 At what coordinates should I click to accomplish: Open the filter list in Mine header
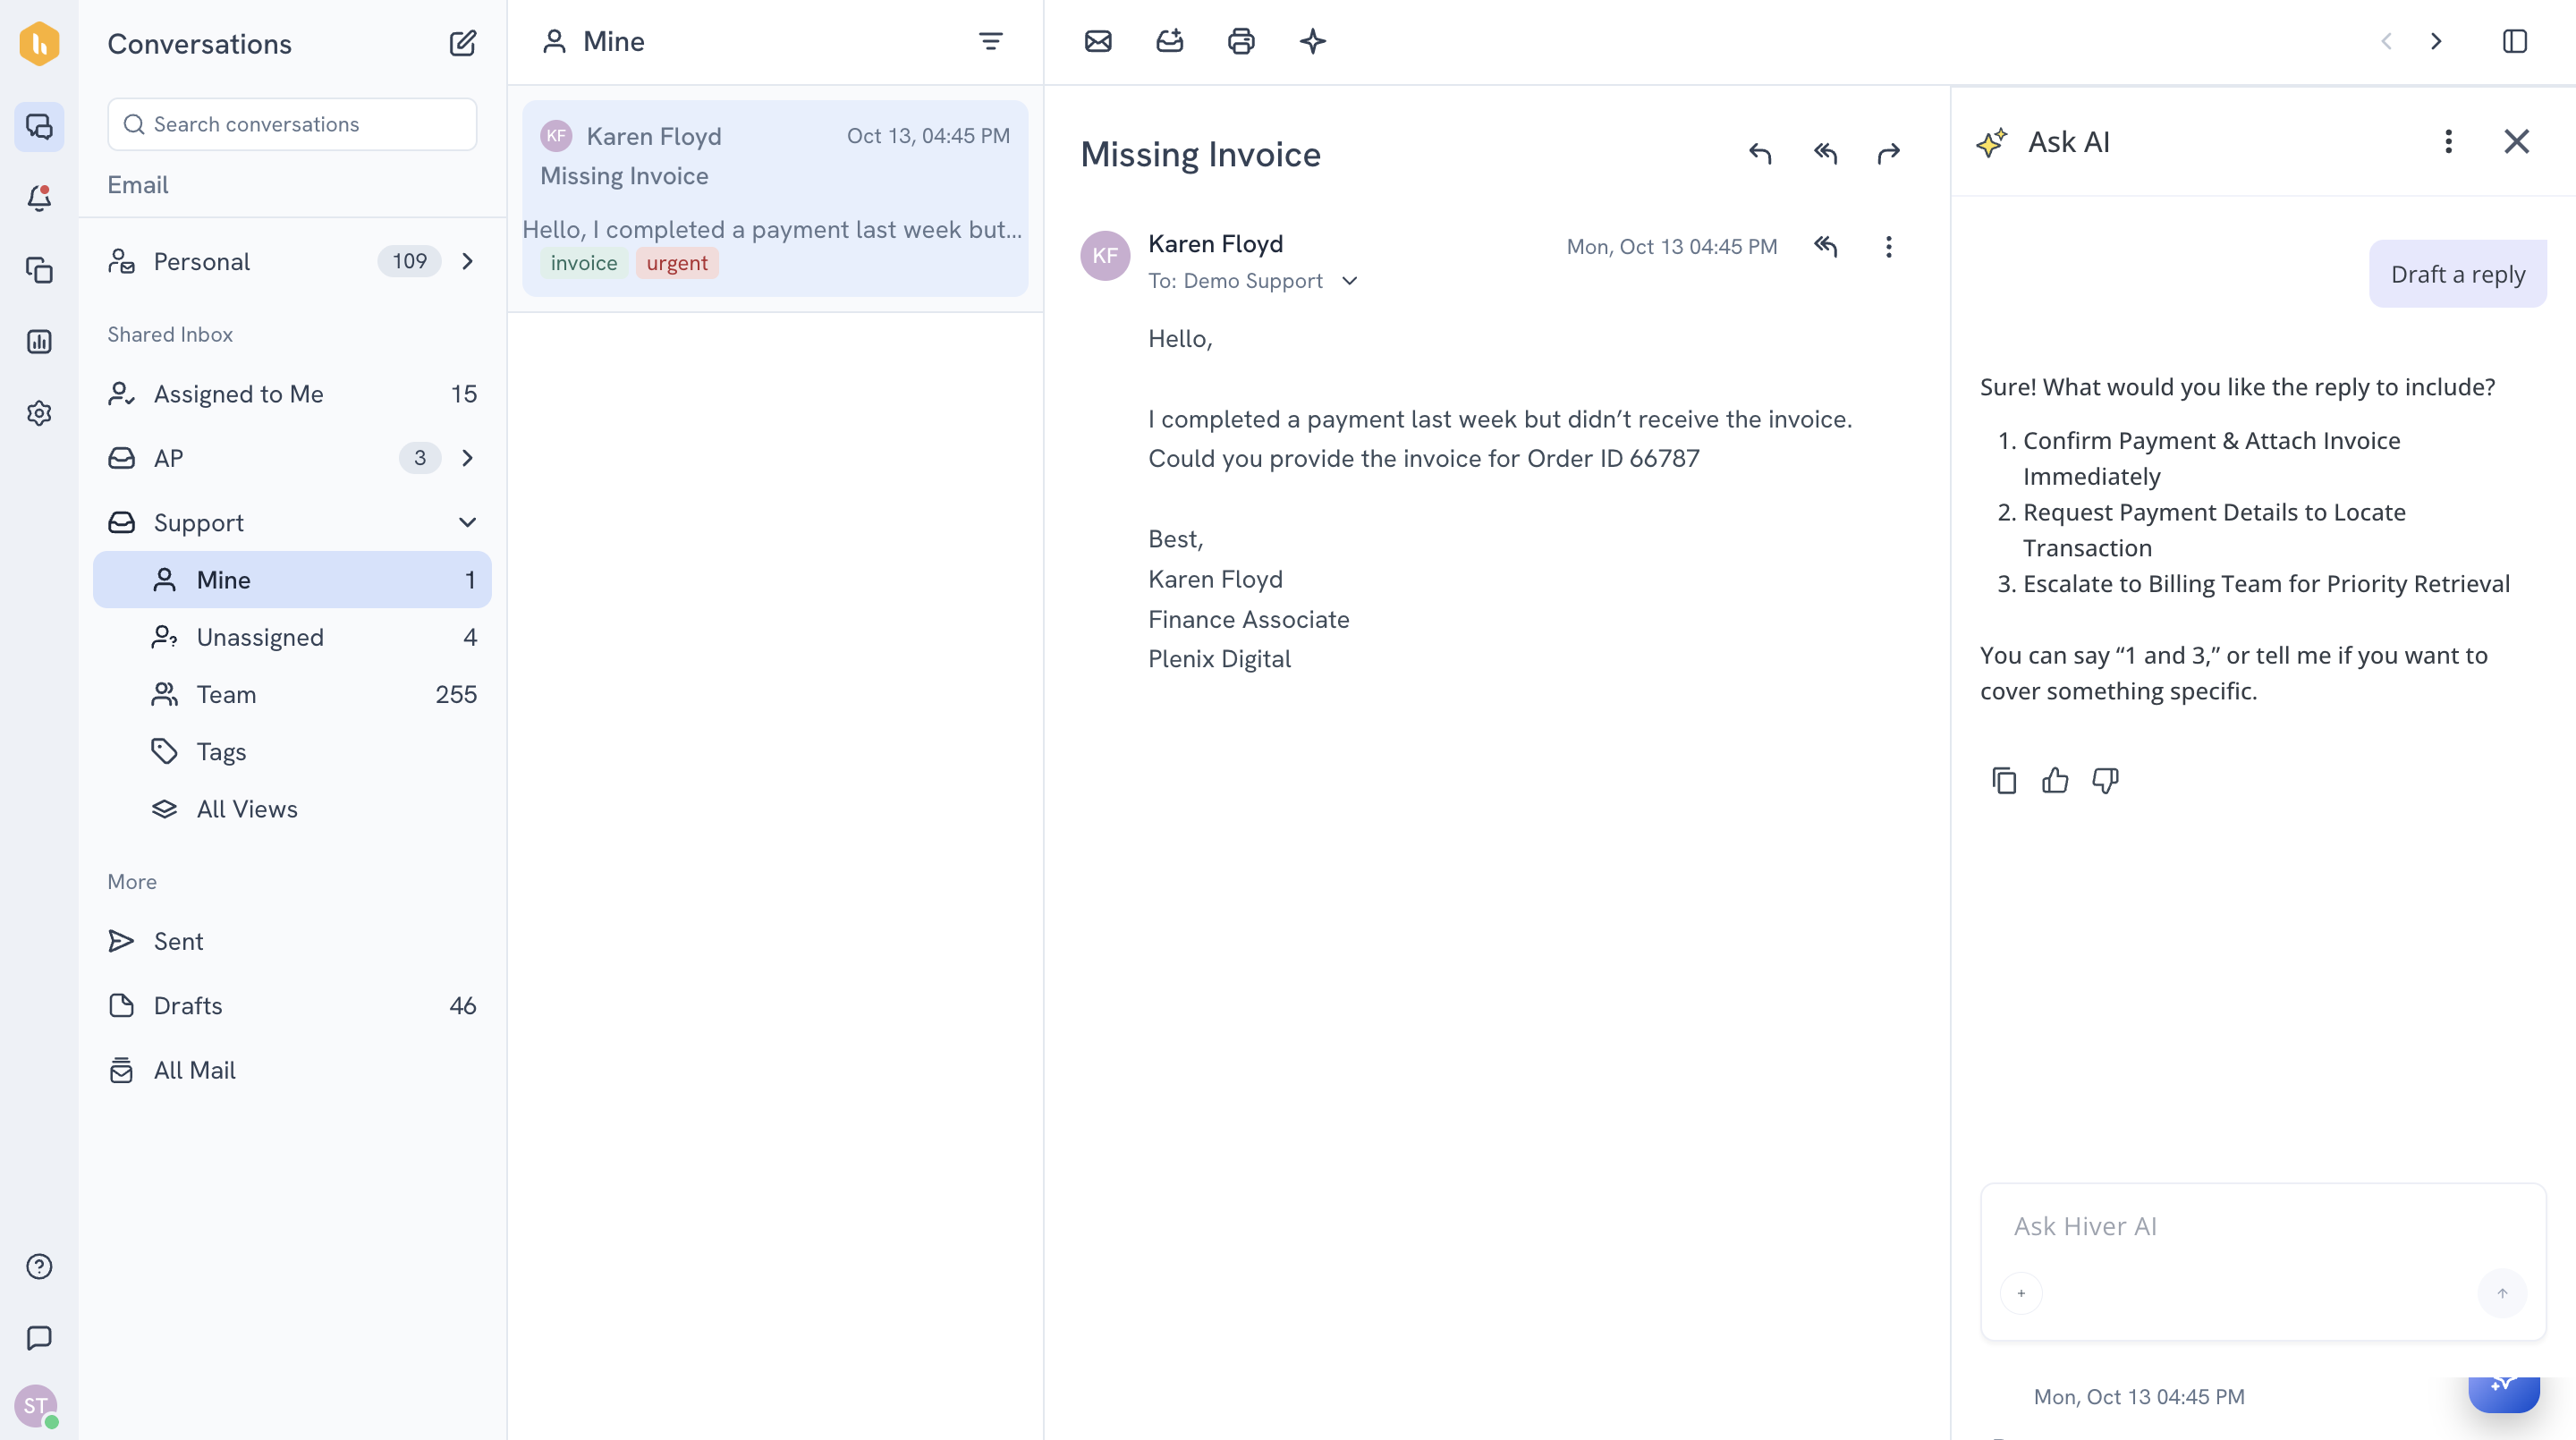990,41
